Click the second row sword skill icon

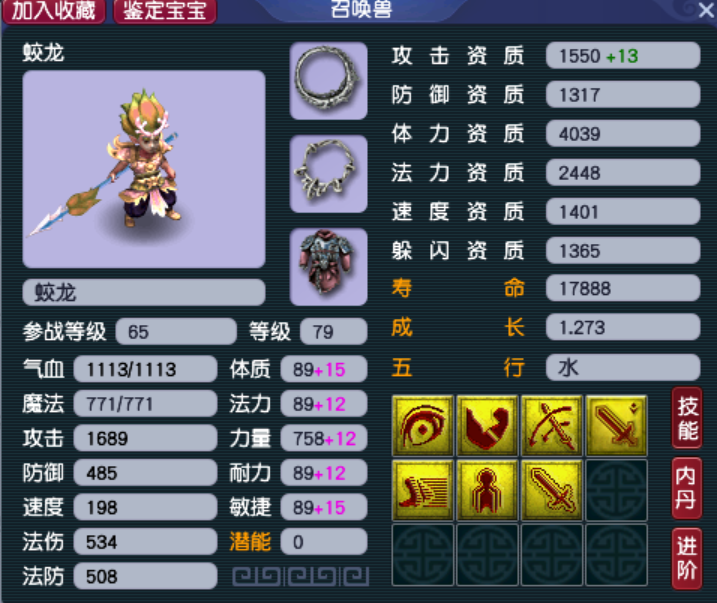[551, 490]
